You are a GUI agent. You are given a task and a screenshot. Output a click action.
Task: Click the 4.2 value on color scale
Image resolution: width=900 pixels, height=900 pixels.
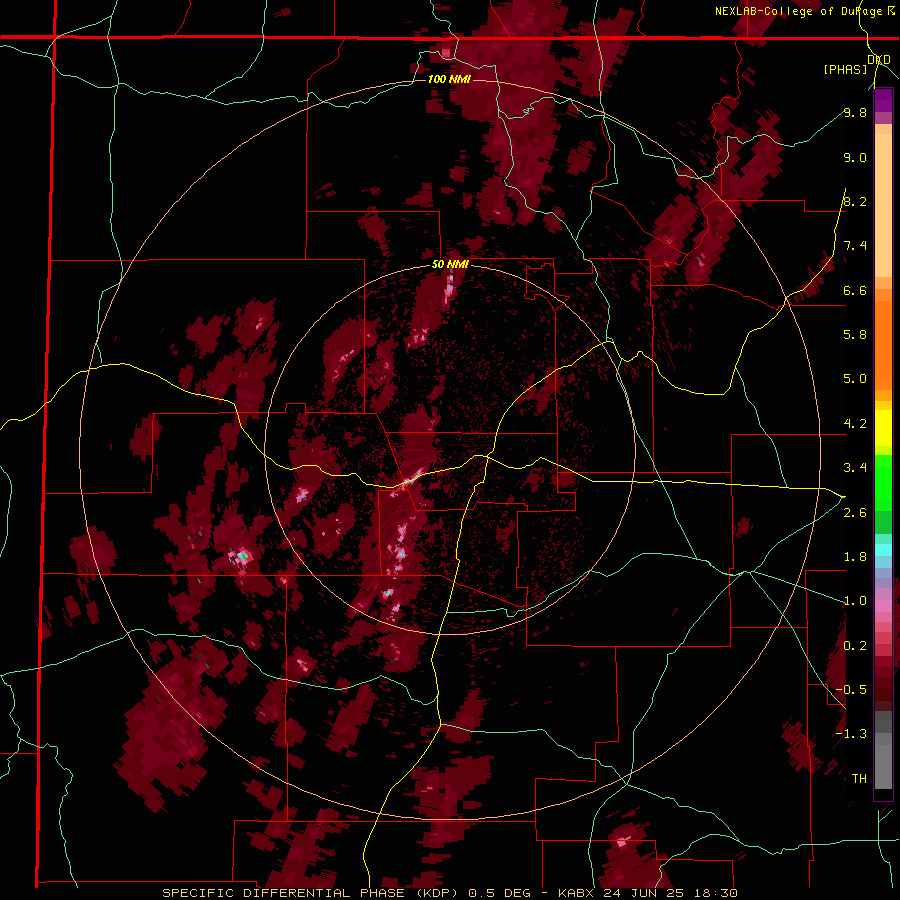(855, 424)
